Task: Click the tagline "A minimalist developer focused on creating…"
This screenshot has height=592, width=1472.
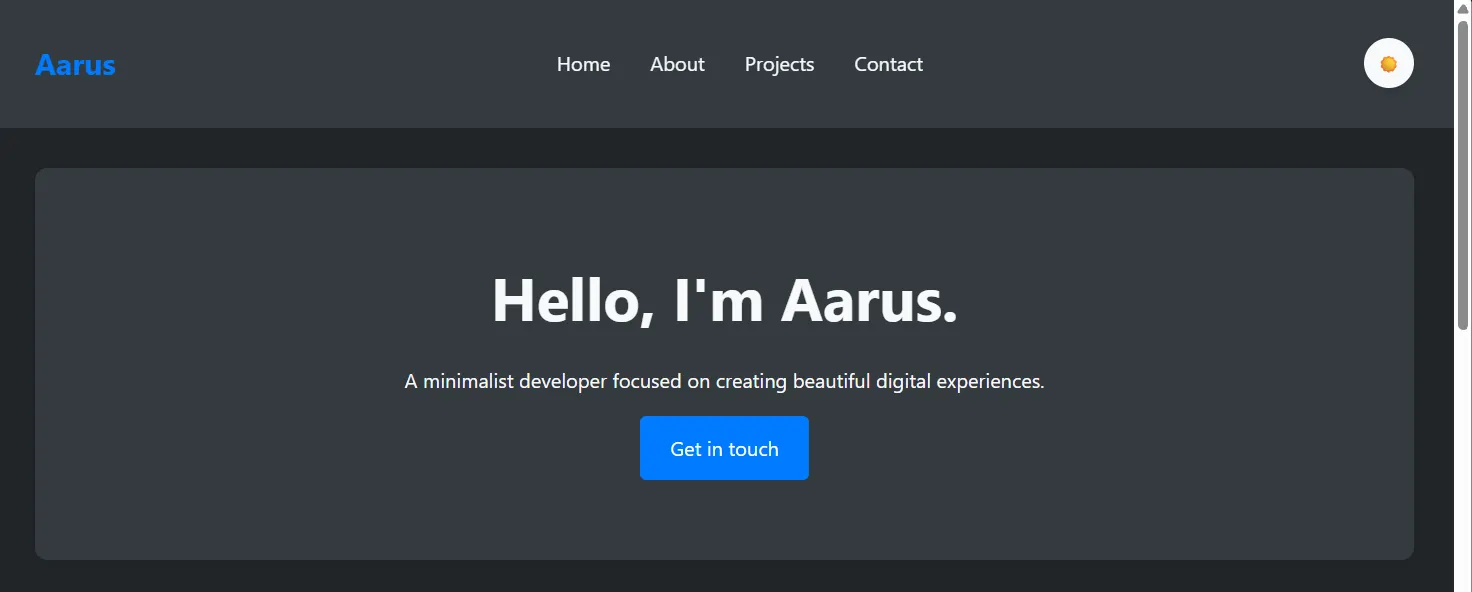Action: [724, 381]
